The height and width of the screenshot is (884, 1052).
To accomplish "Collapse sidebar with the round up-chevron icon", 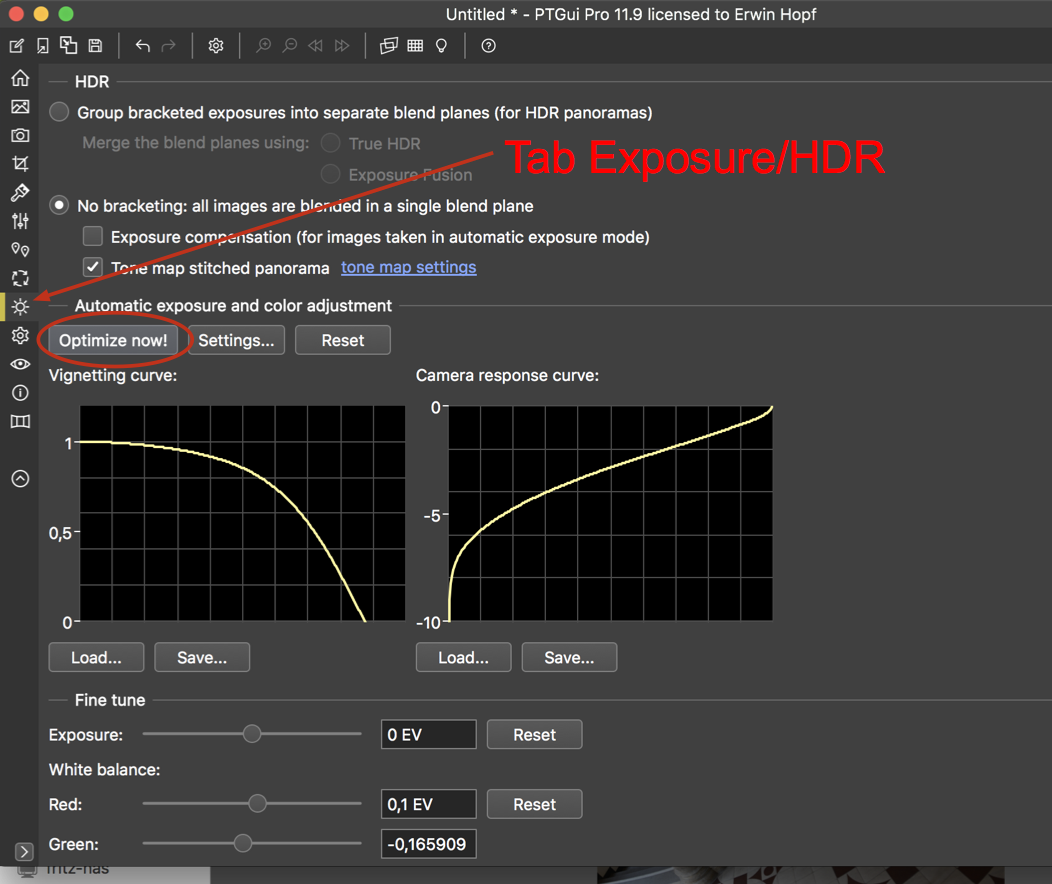I will pyautogui.click(x=20, y=478).
